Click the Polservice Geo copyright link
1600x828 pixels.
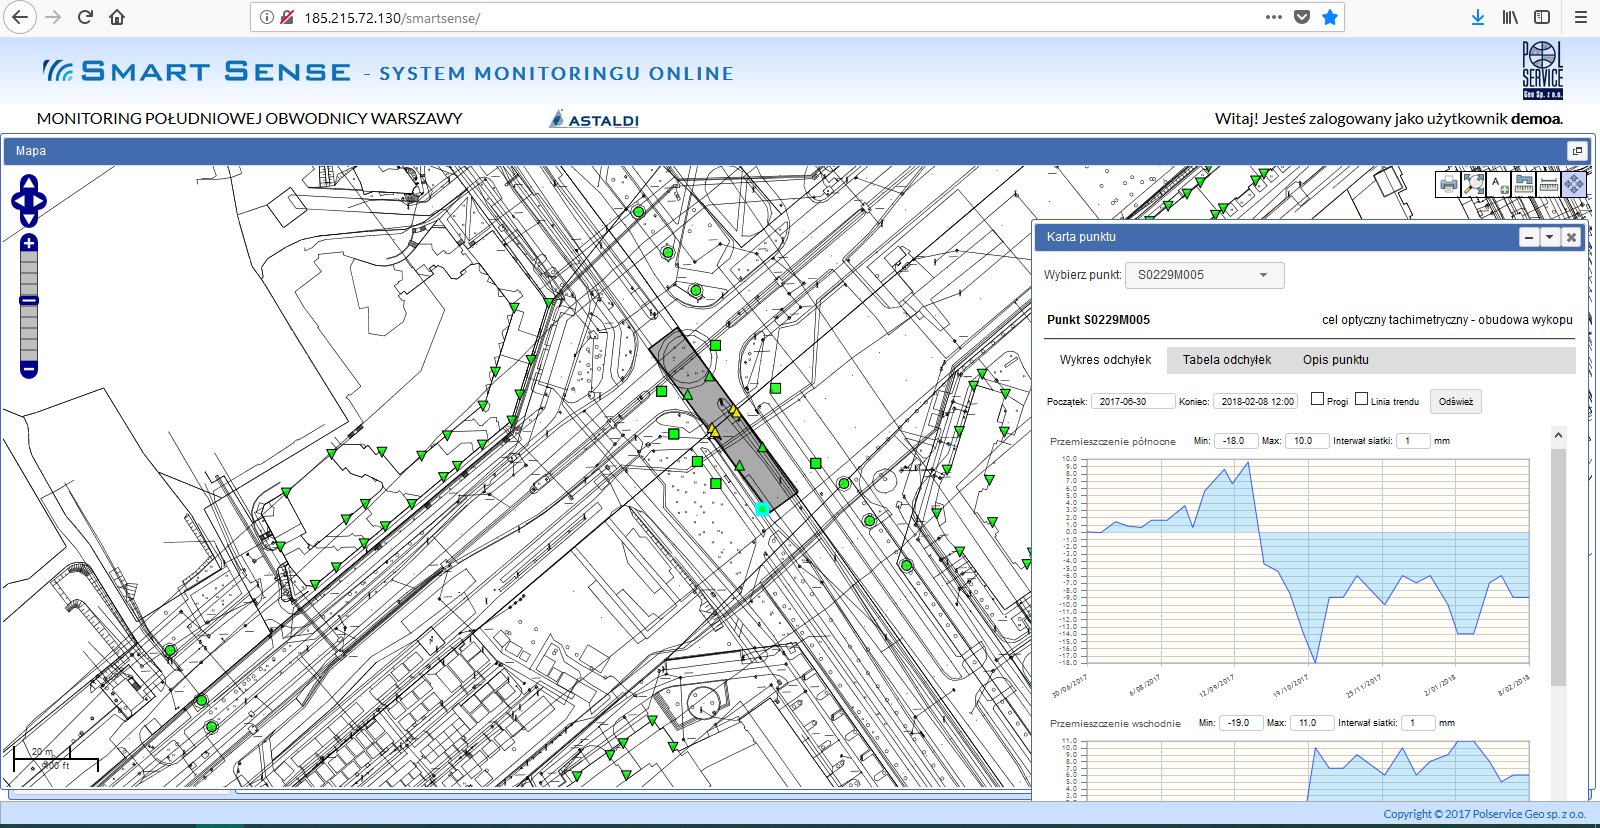coord(1484,814)
